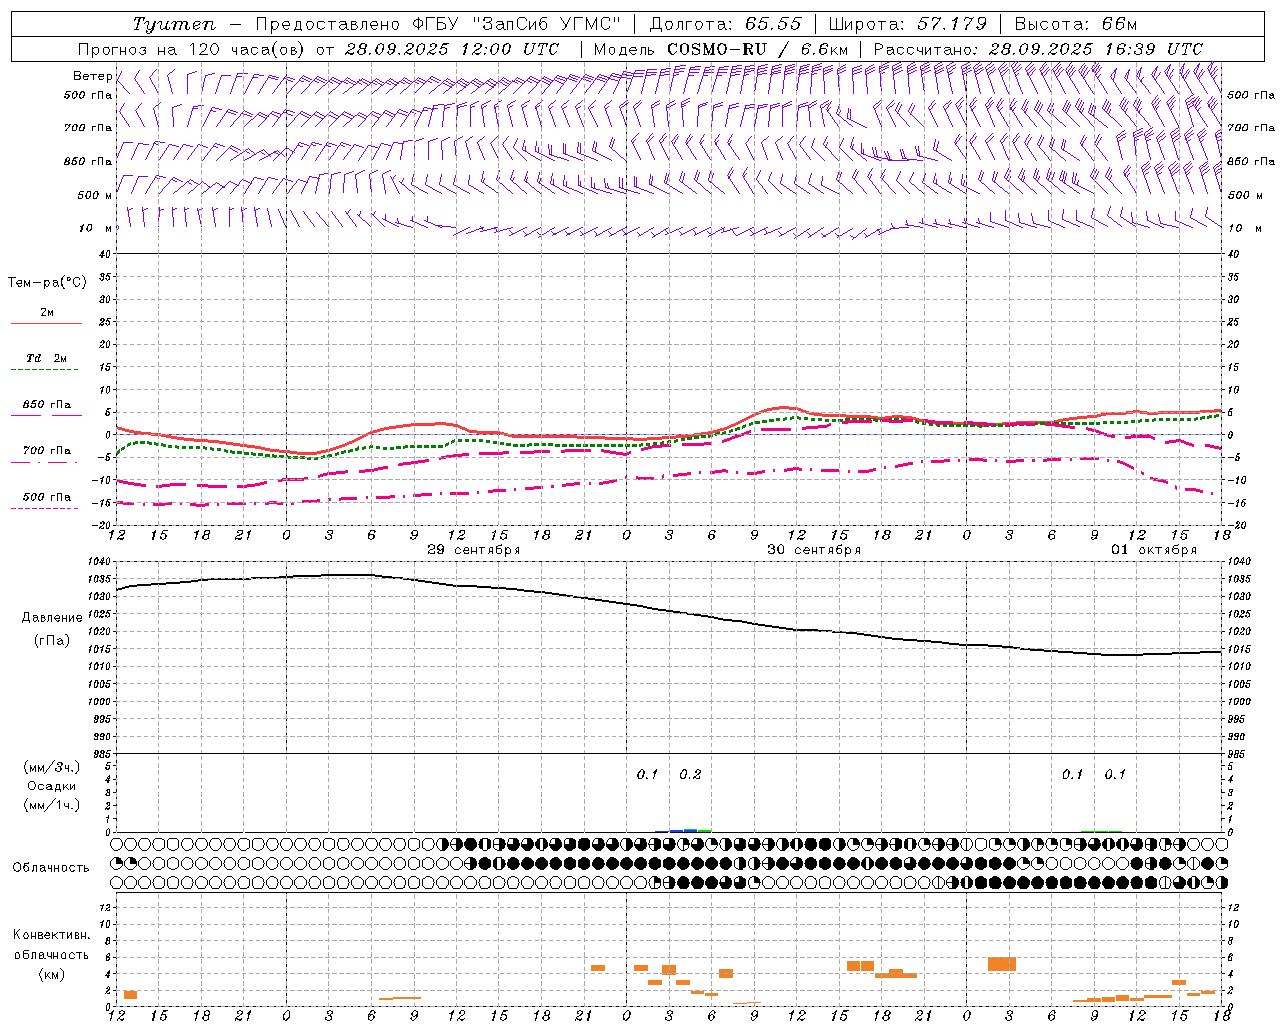Click the largest orange convective bar, 01 октября
Viewport: 1280px width, 1024px height.
pos(1002,964)
